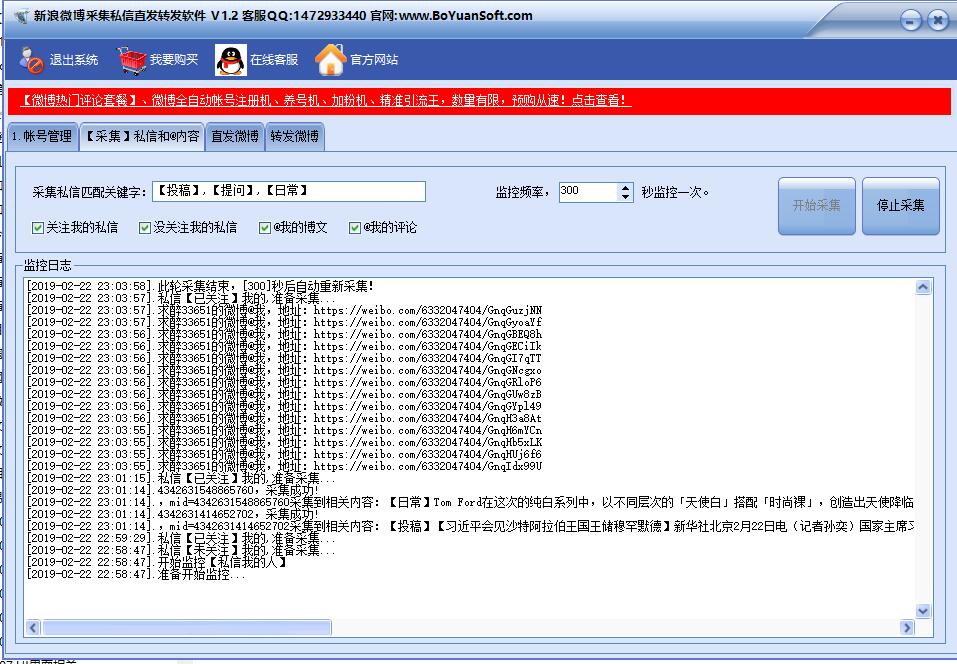Uncheck the @我的评论 checkbox
The height and width of the screenshot is (664, 957).
click(355, 228)
